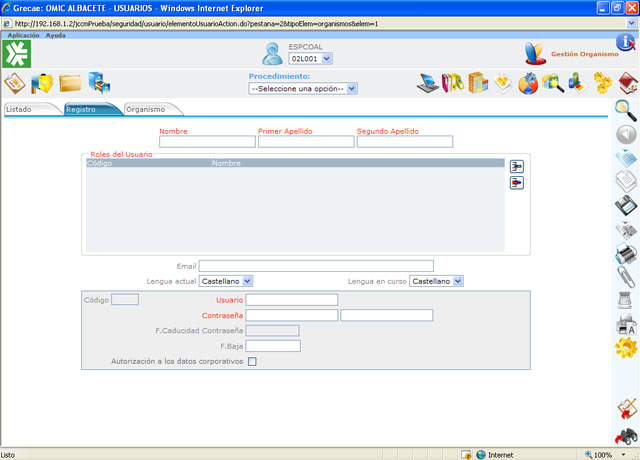Click the F.Caducidad Contraseña field
Screen dimensions: 640x460
coord(273,331)
